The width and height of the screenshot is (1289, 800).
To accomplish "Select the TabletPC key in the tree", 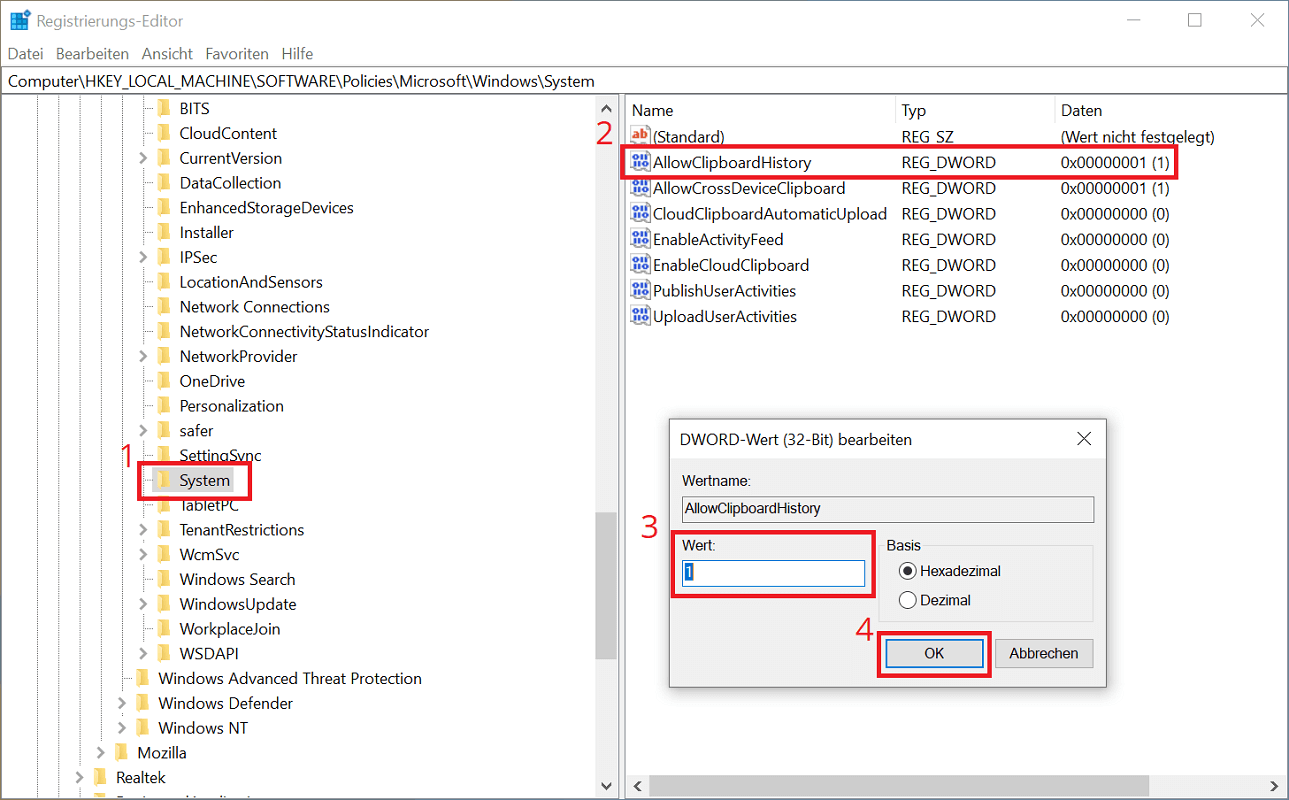I will point(209,505).
